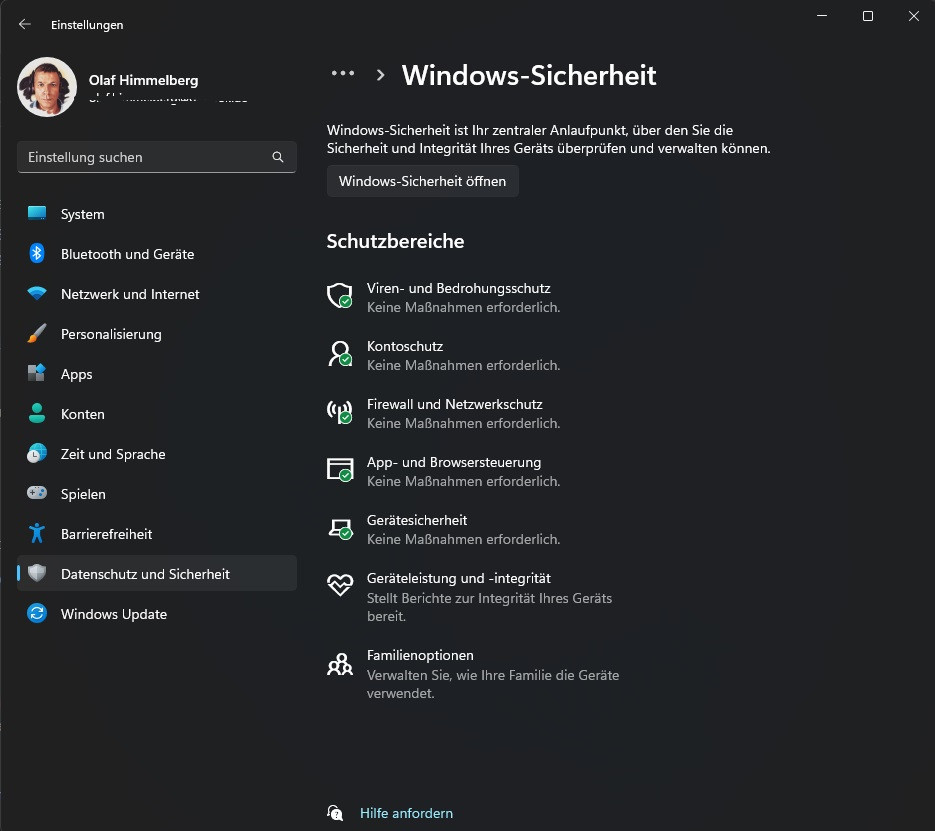Maximize the Einstellungen window

coord(868,16)
